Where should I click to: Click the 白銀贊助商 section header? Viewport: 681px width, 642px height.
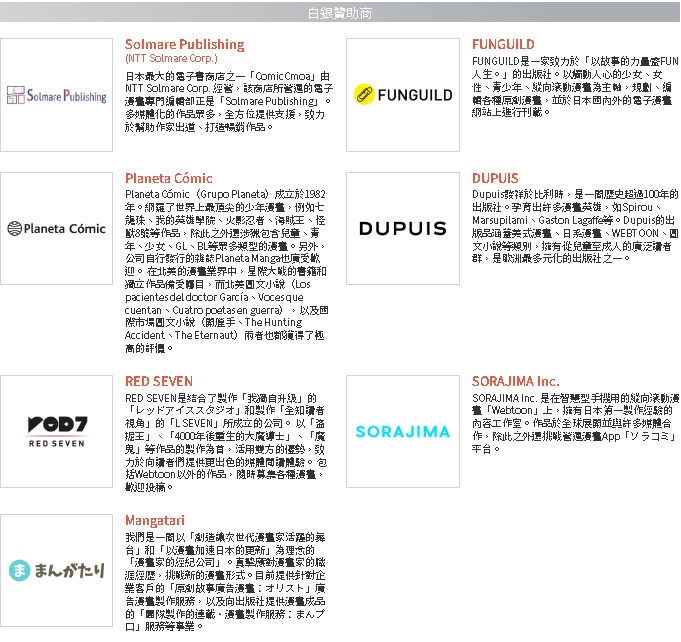click(x=340, y=13)
